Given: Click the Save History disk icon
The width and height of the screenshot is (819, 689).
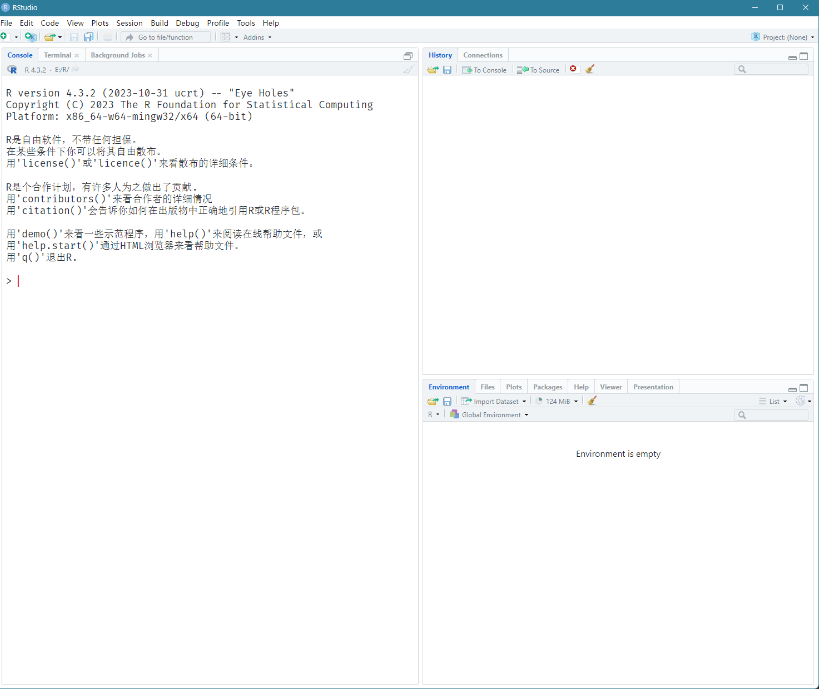Looking at the screenshot, I should point(447,69).
